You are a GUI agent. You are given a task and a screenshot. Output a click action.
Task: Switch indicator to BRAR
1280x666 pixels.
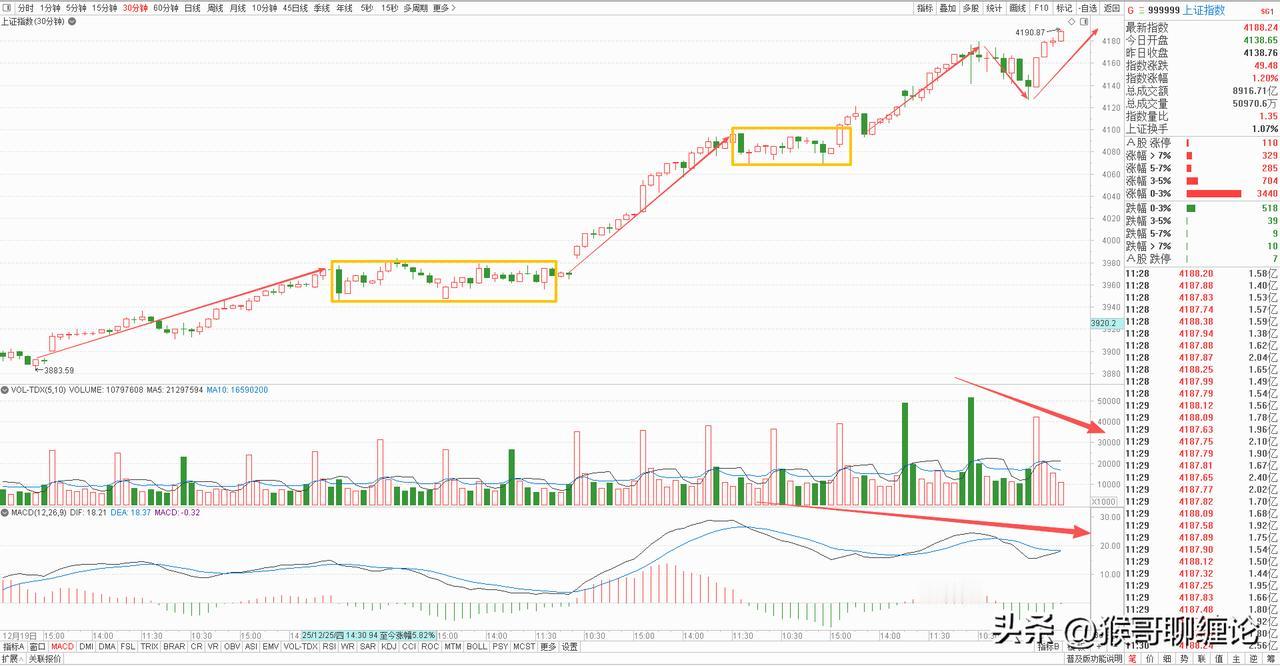(175, 647)
